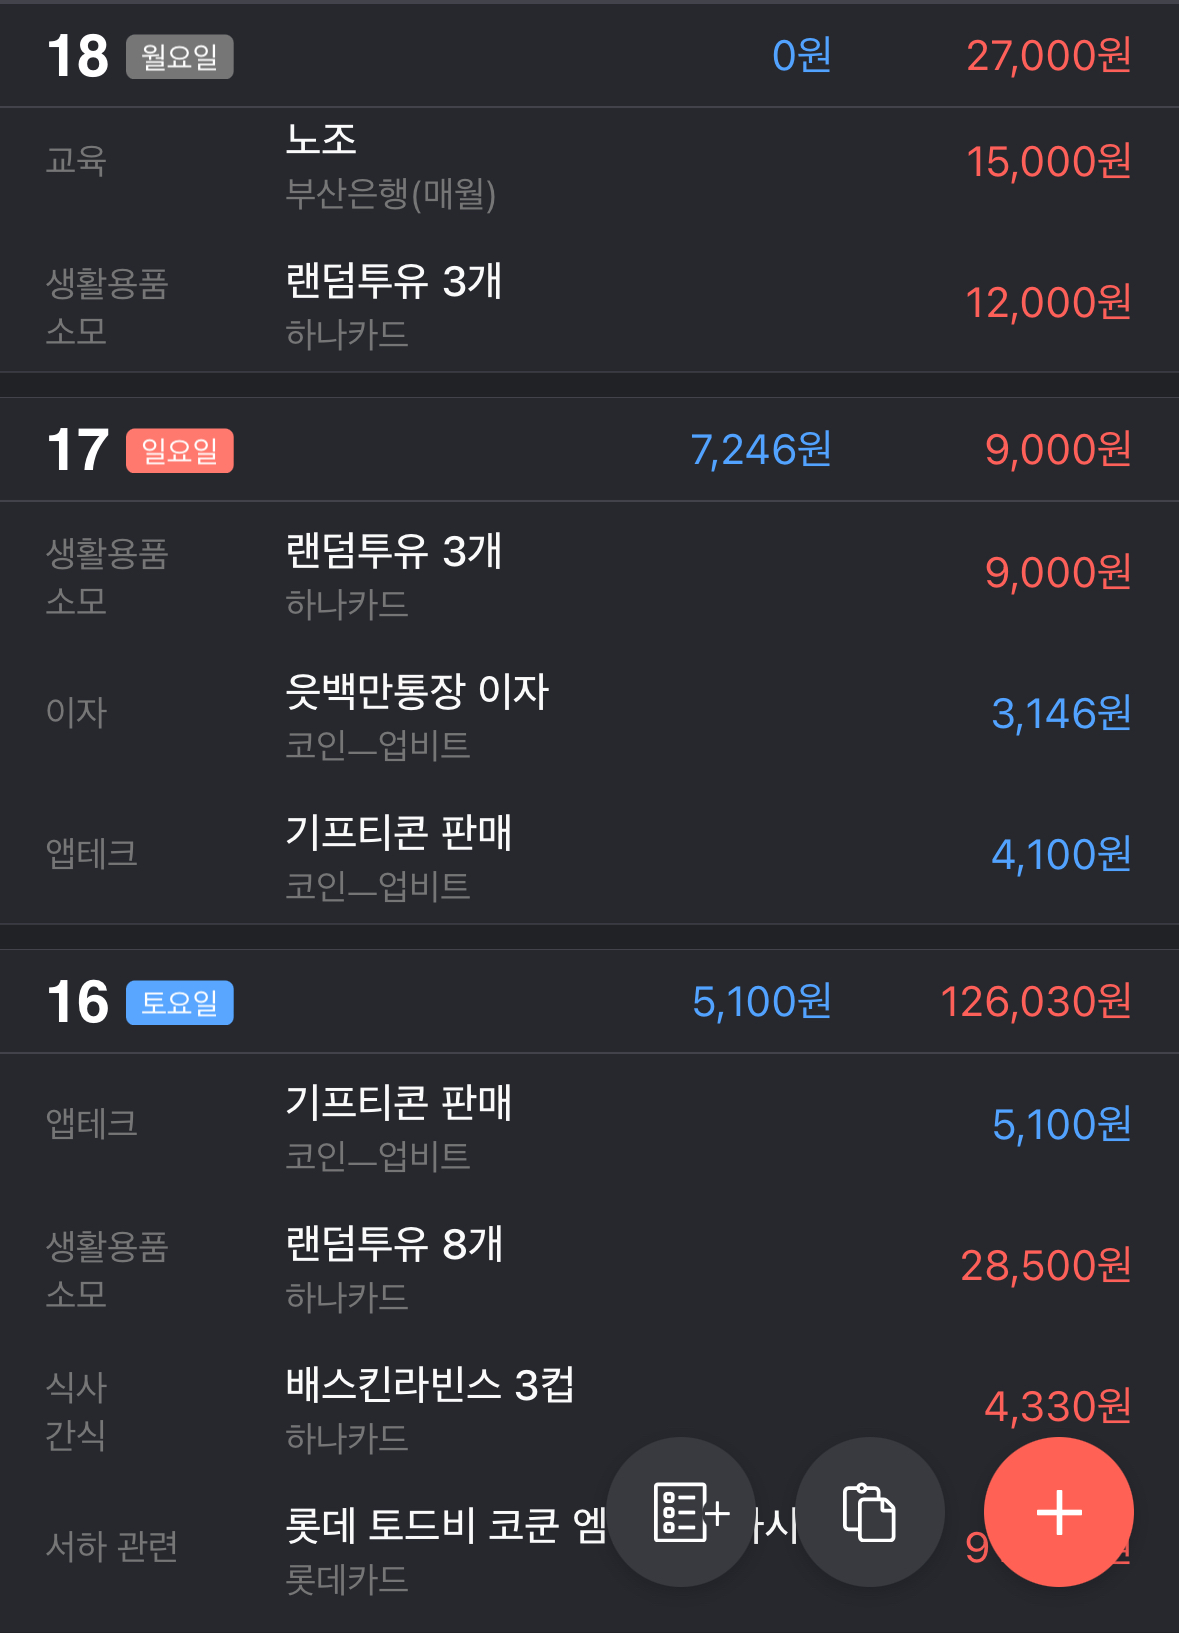Viewport: 1179px width, 1633px height.
Task: Select the 월요일 badge on day 18
Action: 180,56
